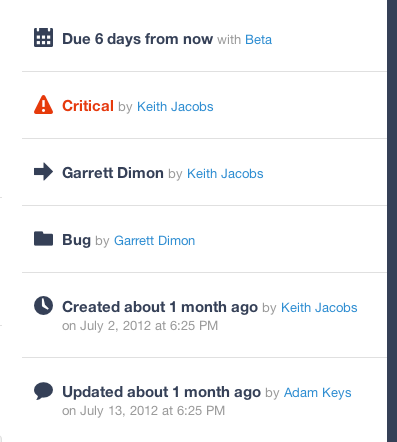Select the Garrett Dimon assignee name
Viewport: 397px width, 442px height.
(x=113, y=173)
